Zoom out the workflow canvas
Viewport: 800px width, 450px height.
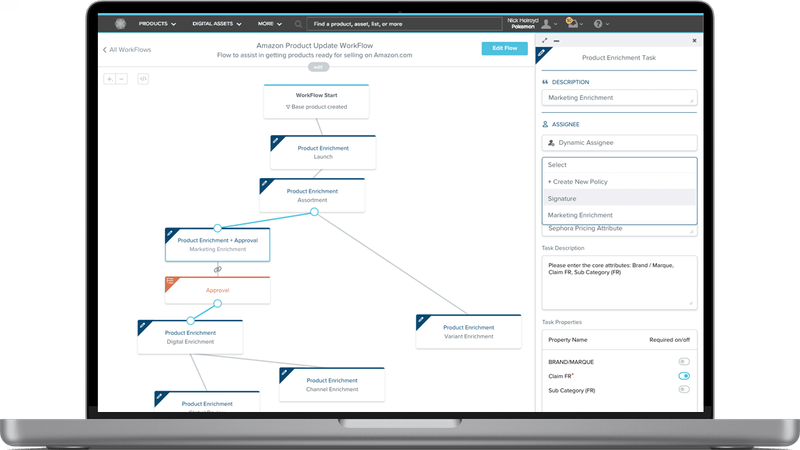(x=121, y=79)
